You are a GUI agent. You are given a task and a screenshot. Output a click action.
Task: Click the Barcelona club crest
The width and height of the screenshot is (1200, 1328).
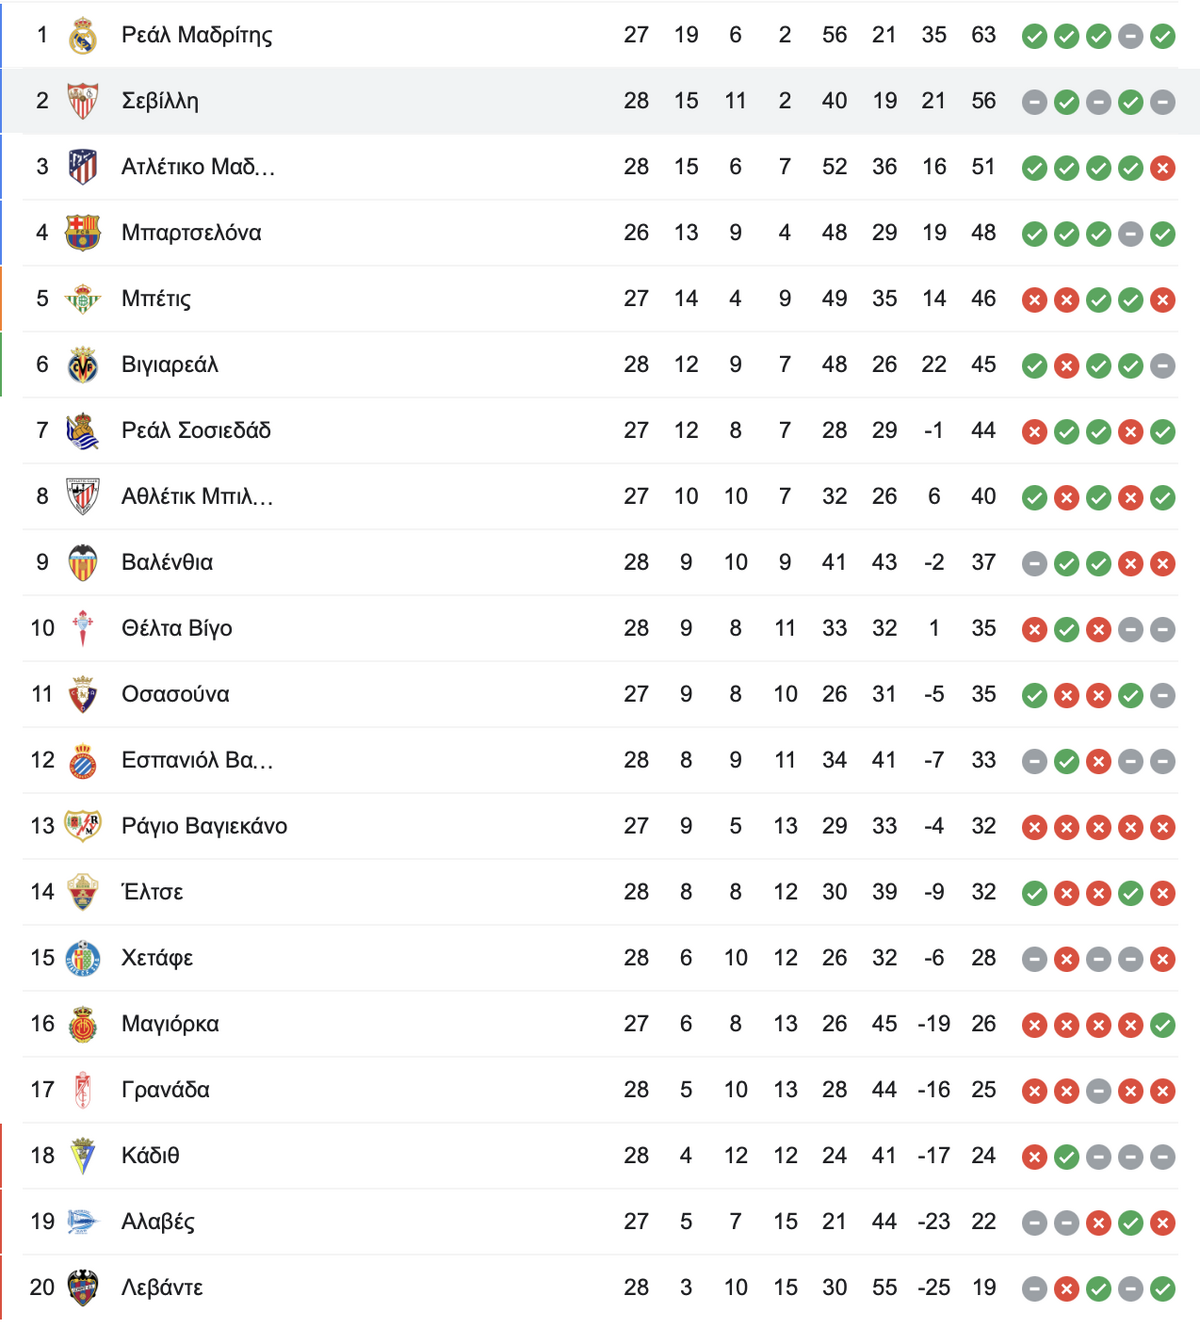click(83, 233)
